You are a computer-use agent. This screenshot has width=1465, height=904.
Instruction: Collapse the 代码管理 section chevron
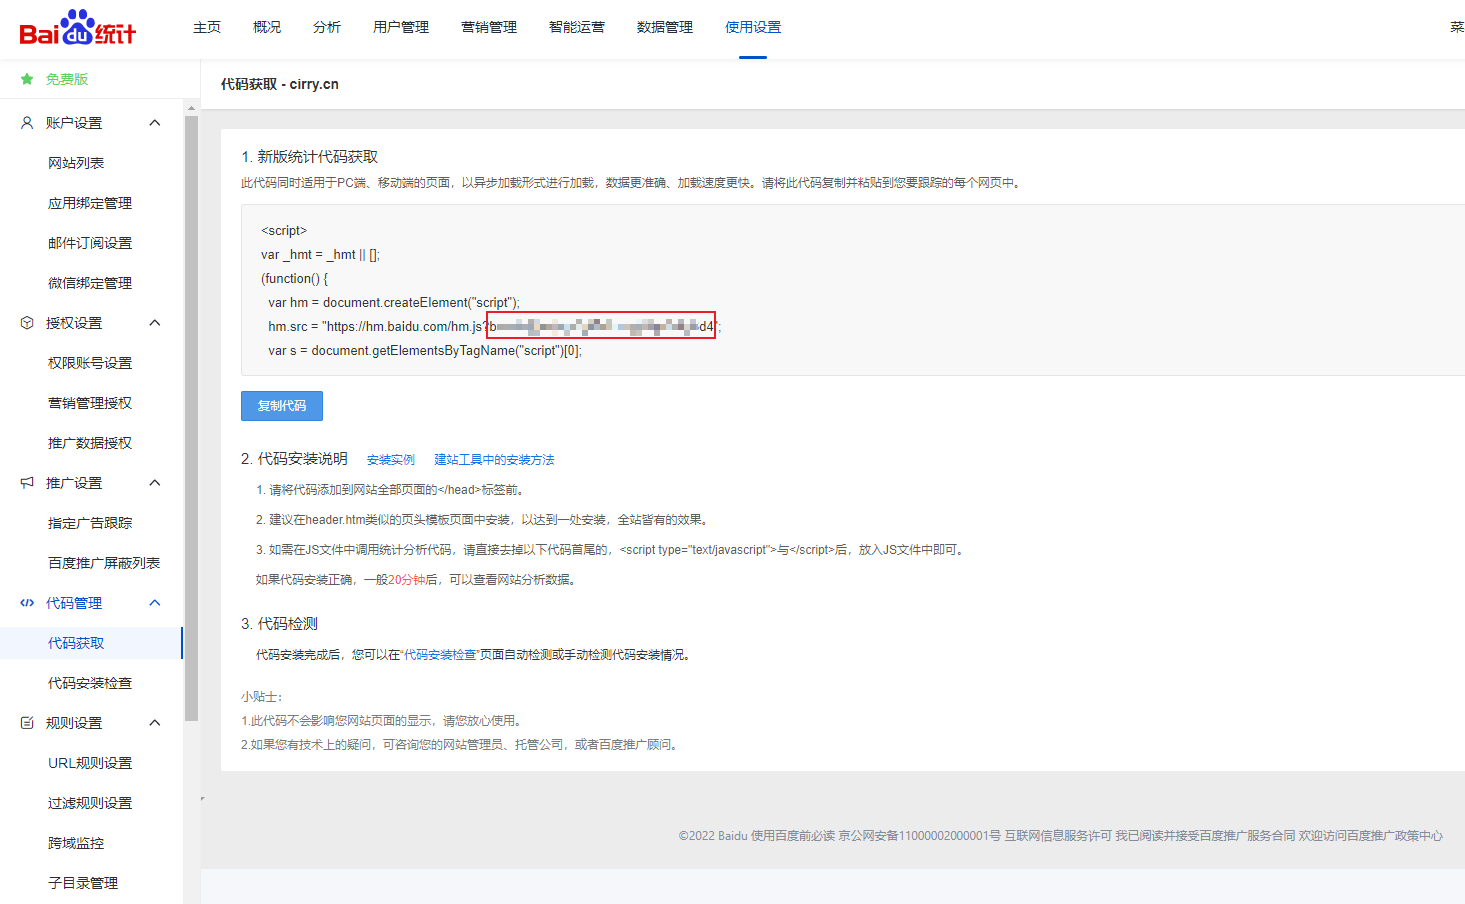coord(155,603)
